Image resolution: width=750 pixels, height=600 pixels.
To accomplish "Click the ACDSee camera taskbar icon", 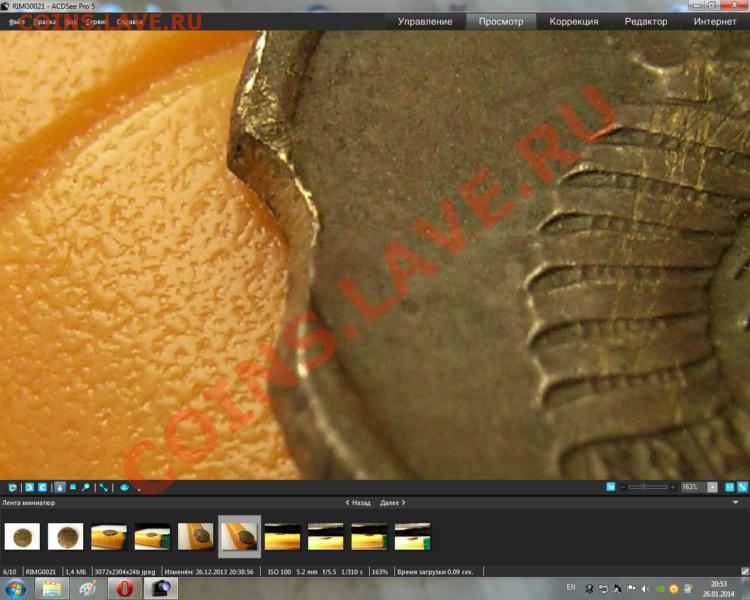I will click(x=161, y=589).
